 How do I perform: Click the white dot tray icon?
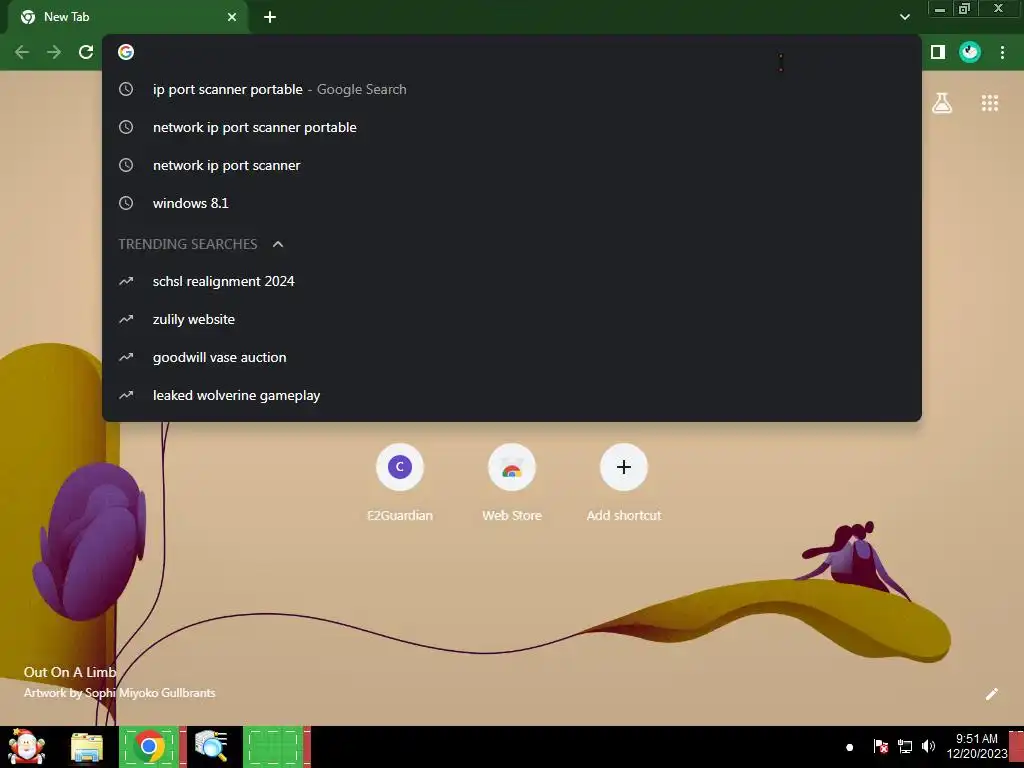pyautogui.click(x=850, y=747)
